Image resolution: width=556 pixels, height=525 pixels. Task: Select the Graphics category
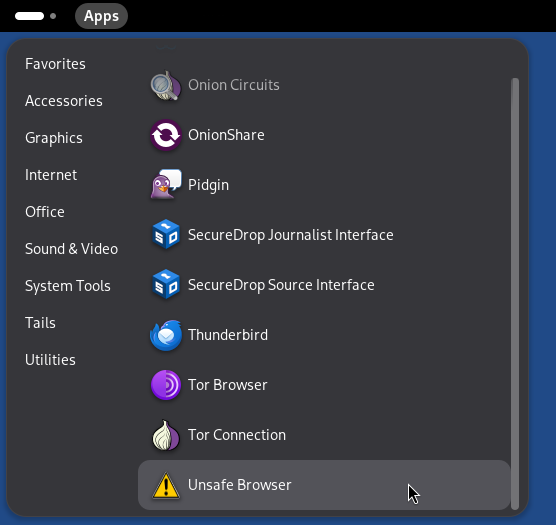pyautogui.click(x=54, y=138)
